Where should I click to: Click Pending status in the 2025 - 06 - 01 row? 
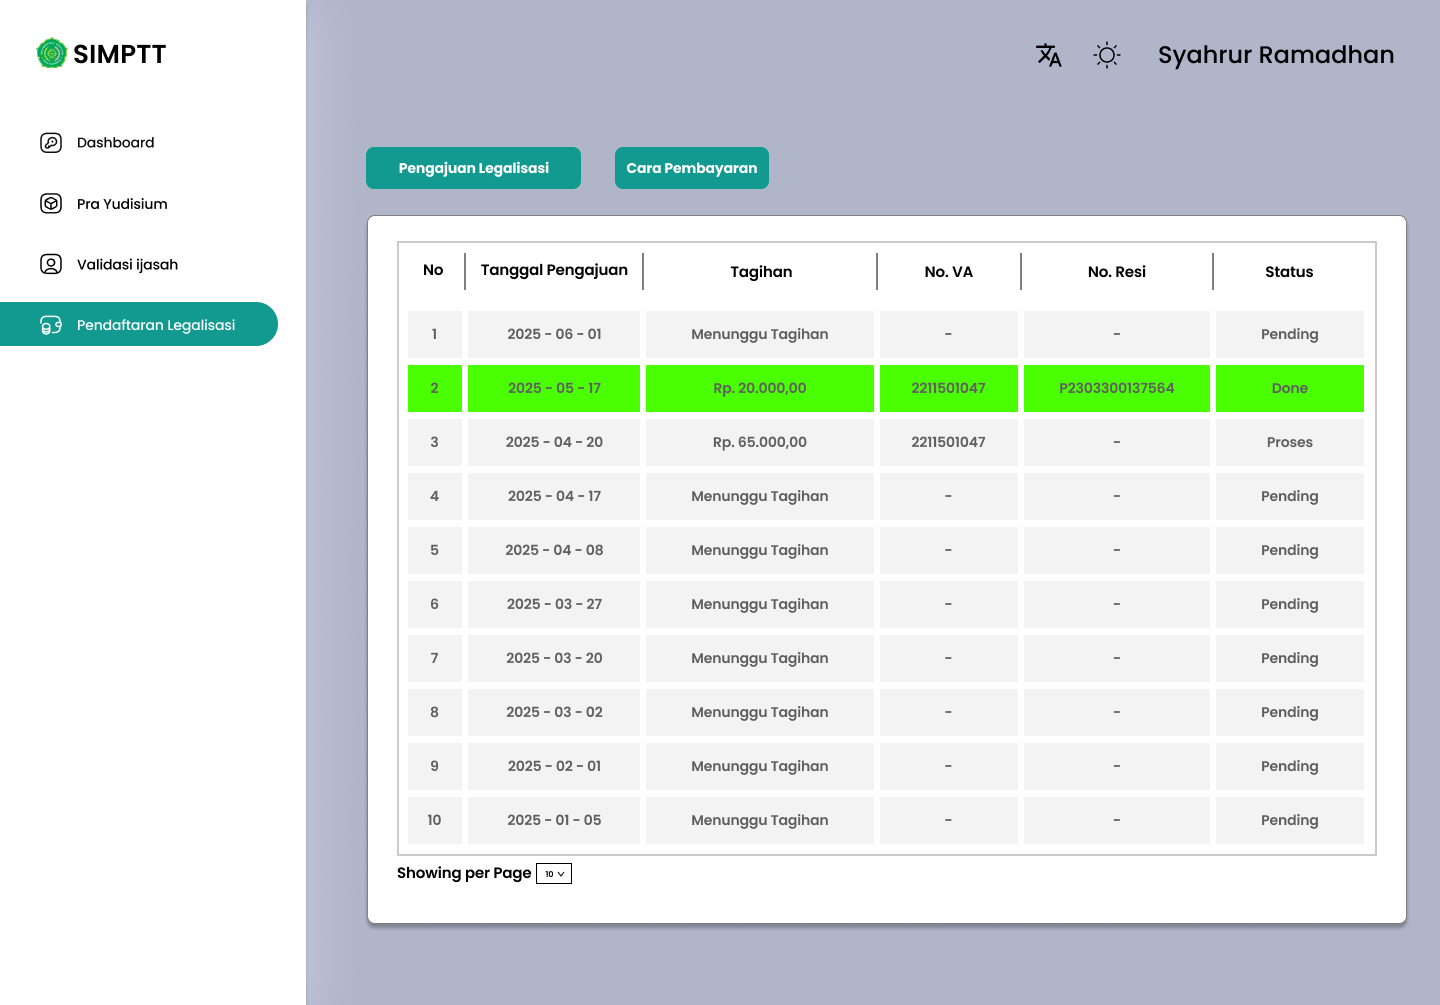click(x=1290, y=334)
